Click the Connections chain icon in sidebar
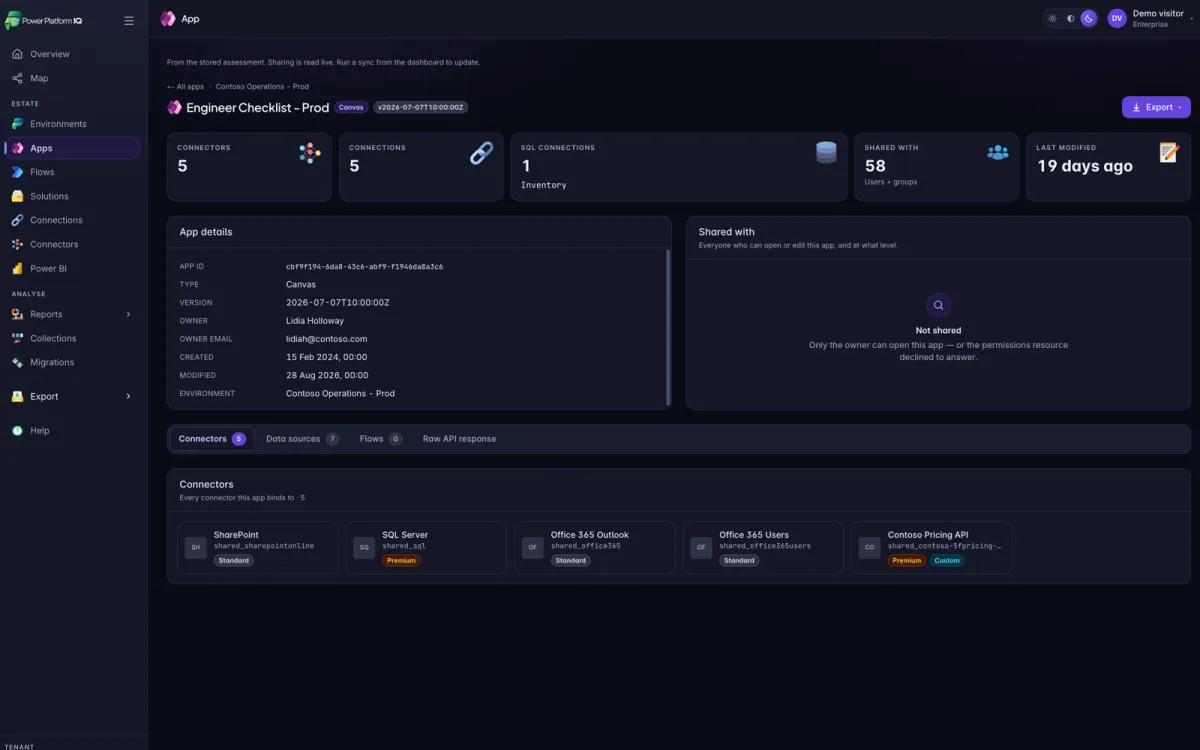Image resolution: width=1200 pixels, height=750 pixels. (x=18, y=220)
